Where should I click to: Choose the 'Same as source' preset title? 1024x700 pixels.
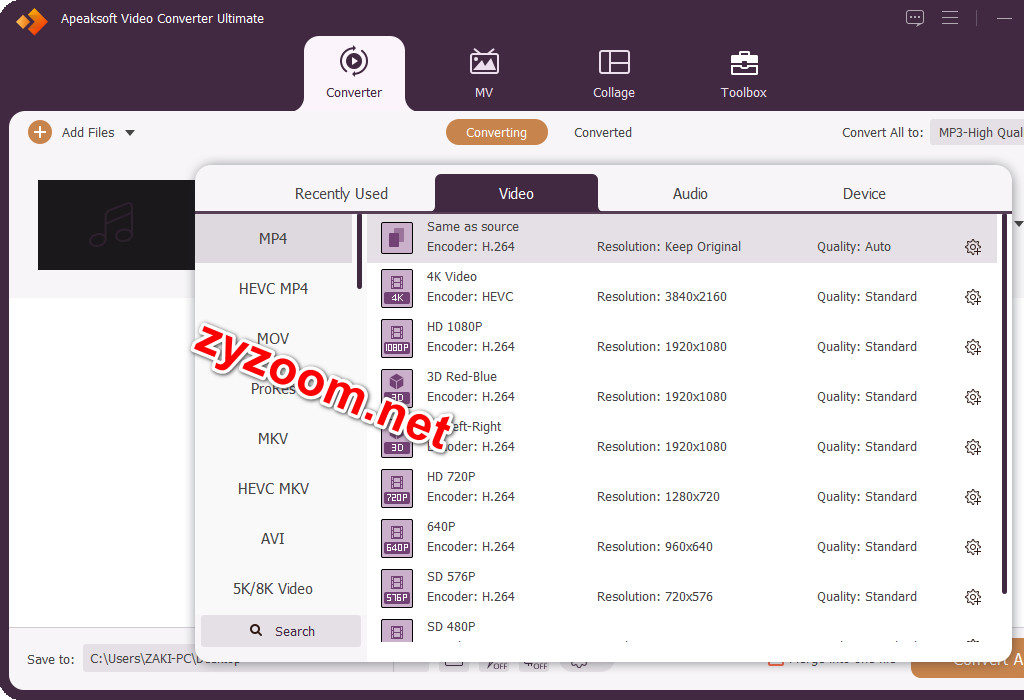tap(473, 227)
